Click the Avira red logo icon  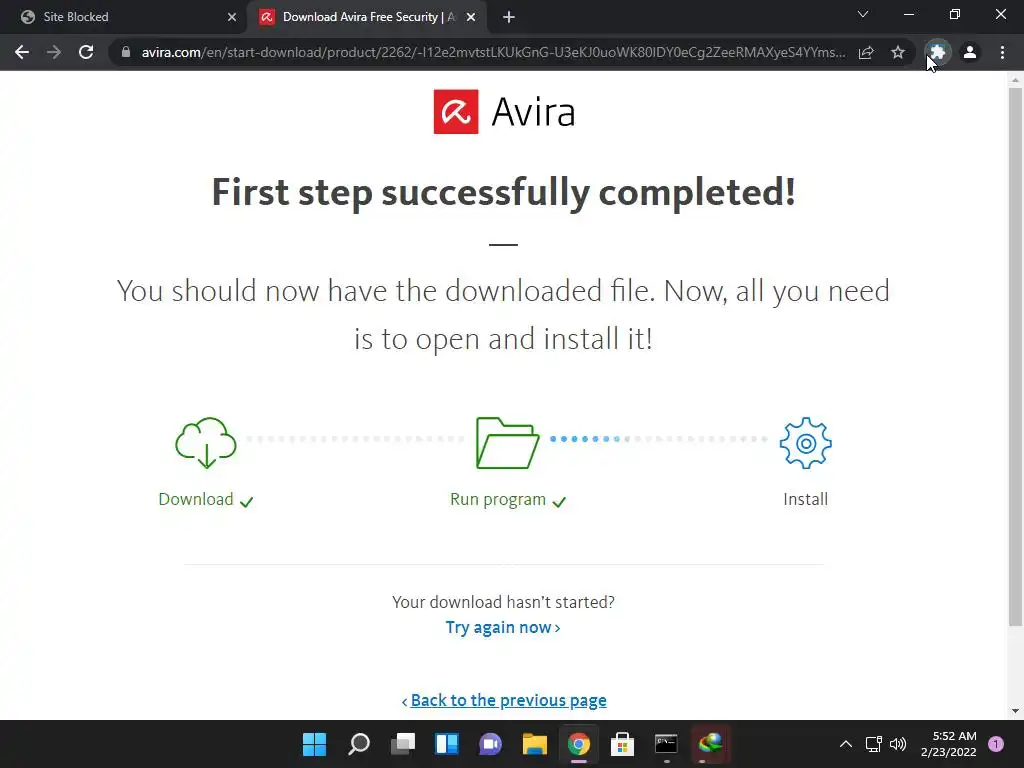click(x=456, y=112)
